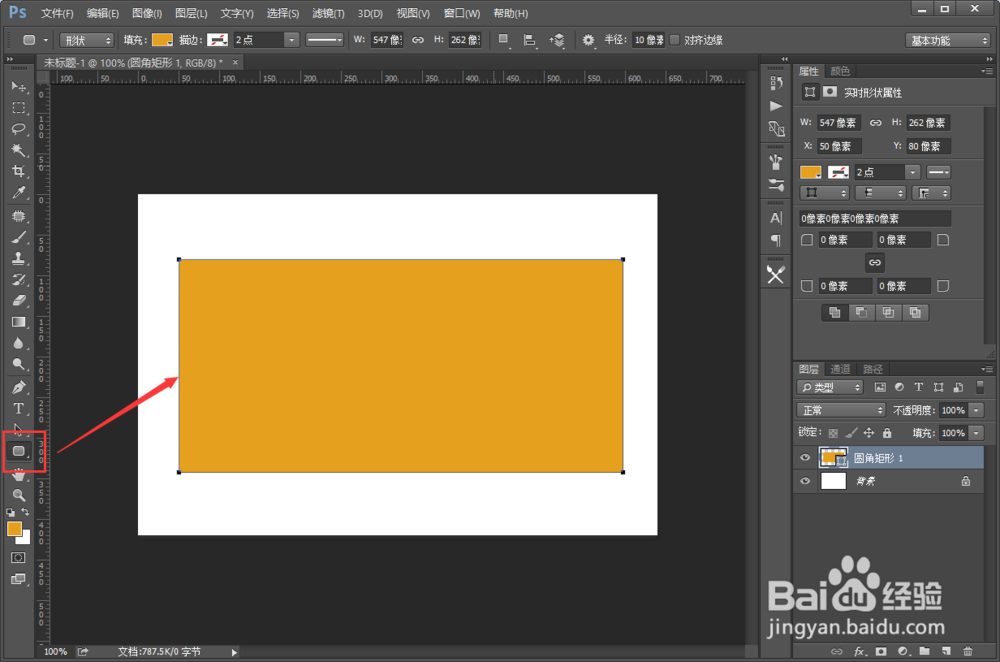This screenshot has height=662, width=1000.
Task: Select the Magic Wand tool
Action: 18,150
